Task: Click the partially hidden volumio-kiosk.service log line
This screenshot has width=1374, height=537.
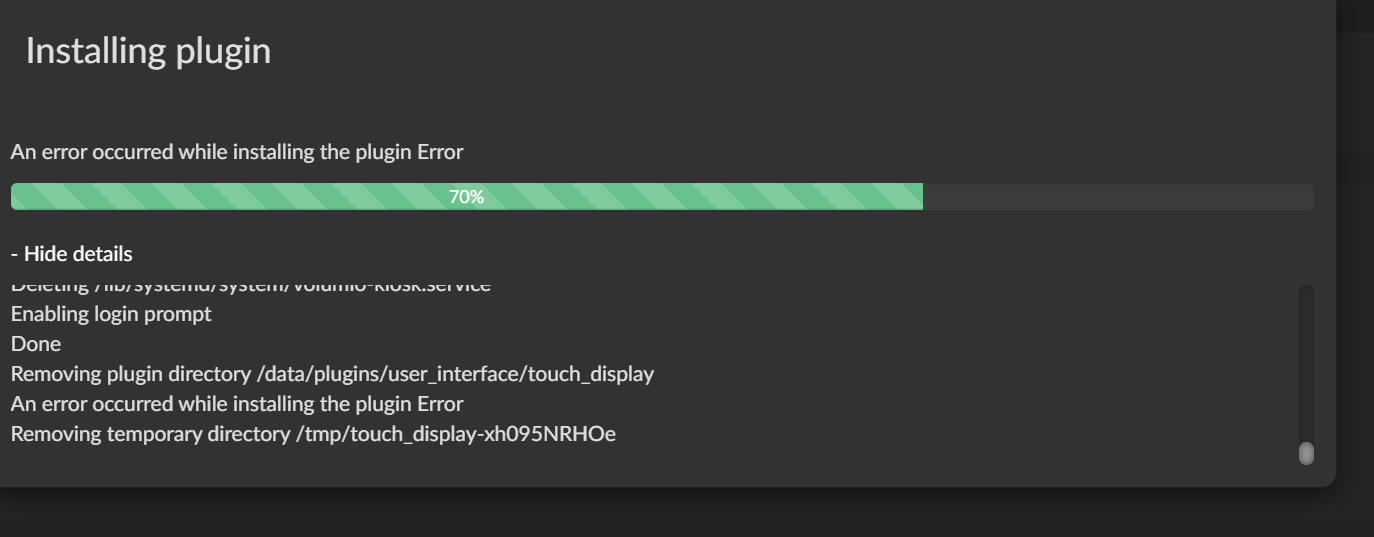Action: click(x=251, y=287)
